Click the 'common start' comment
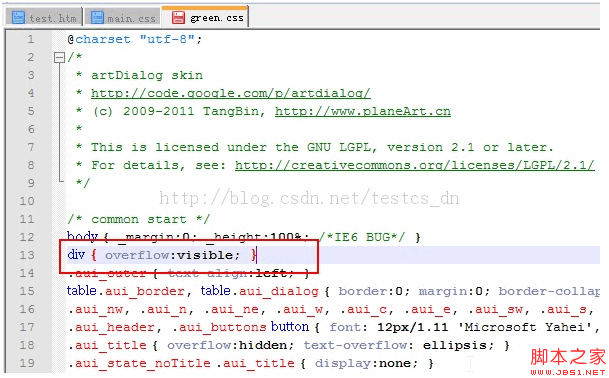This screenshot has height=378, width=609. [139, 219]
